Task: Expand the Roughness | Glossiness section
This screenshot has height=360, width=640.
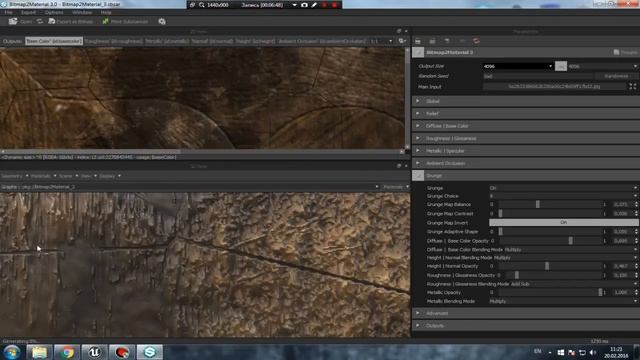Action: 526,139
